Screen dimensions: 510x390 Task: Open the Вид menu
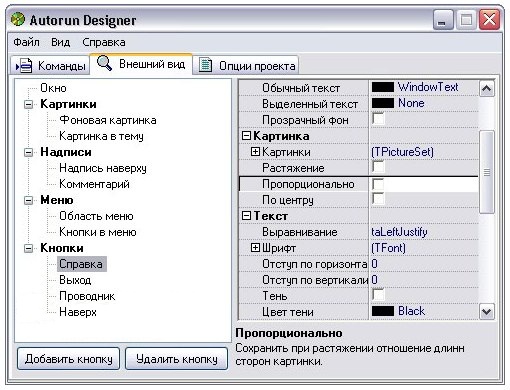(x=60, y=42)
